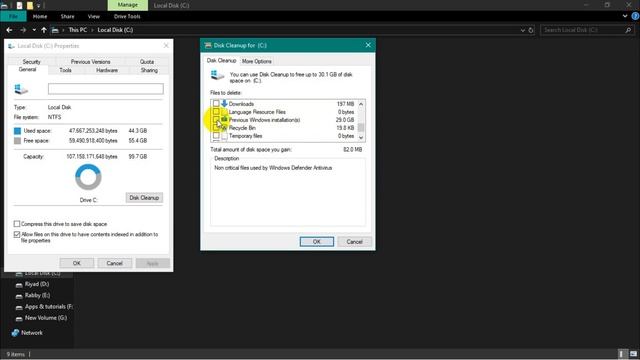Click OK in Local Disk Properties
Viewport: 640px width, 360px height.
coord(77,263)
